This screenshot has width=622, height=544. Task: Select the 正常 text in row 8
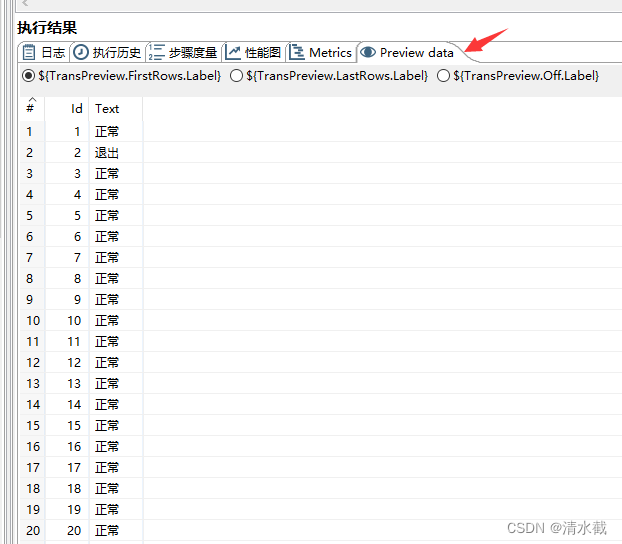[107, 279]
